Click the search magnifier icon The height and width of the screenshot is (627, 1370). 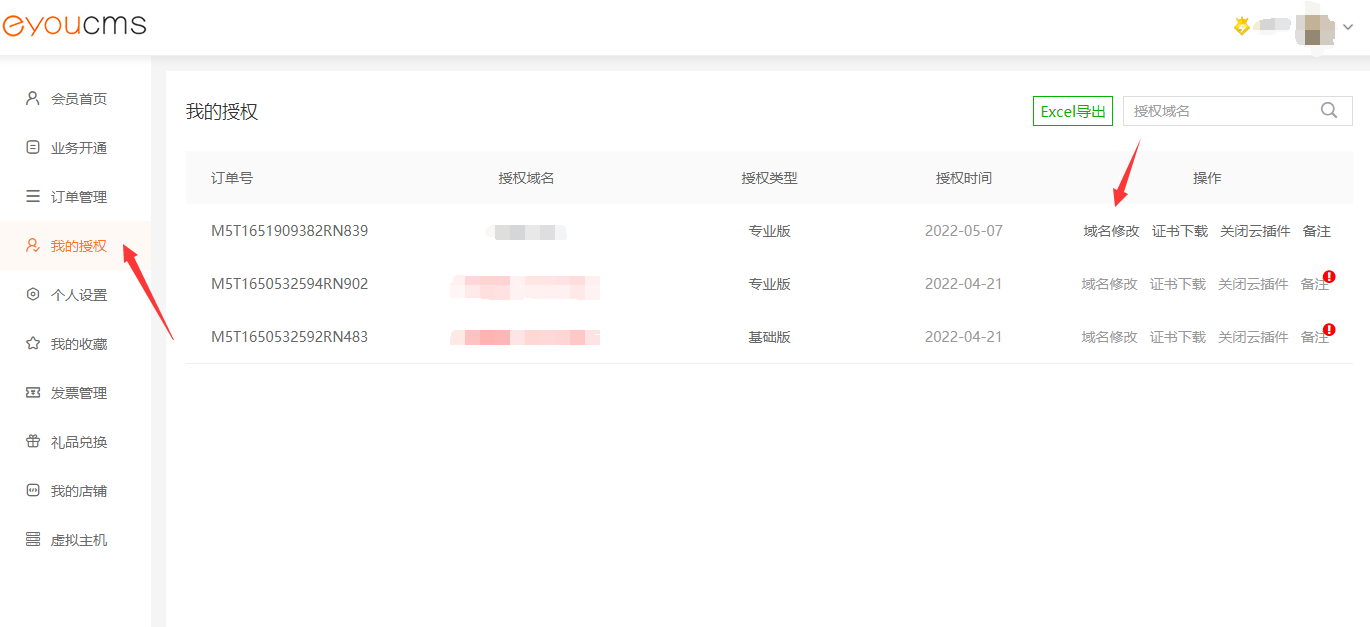(x=1329, y=111)
